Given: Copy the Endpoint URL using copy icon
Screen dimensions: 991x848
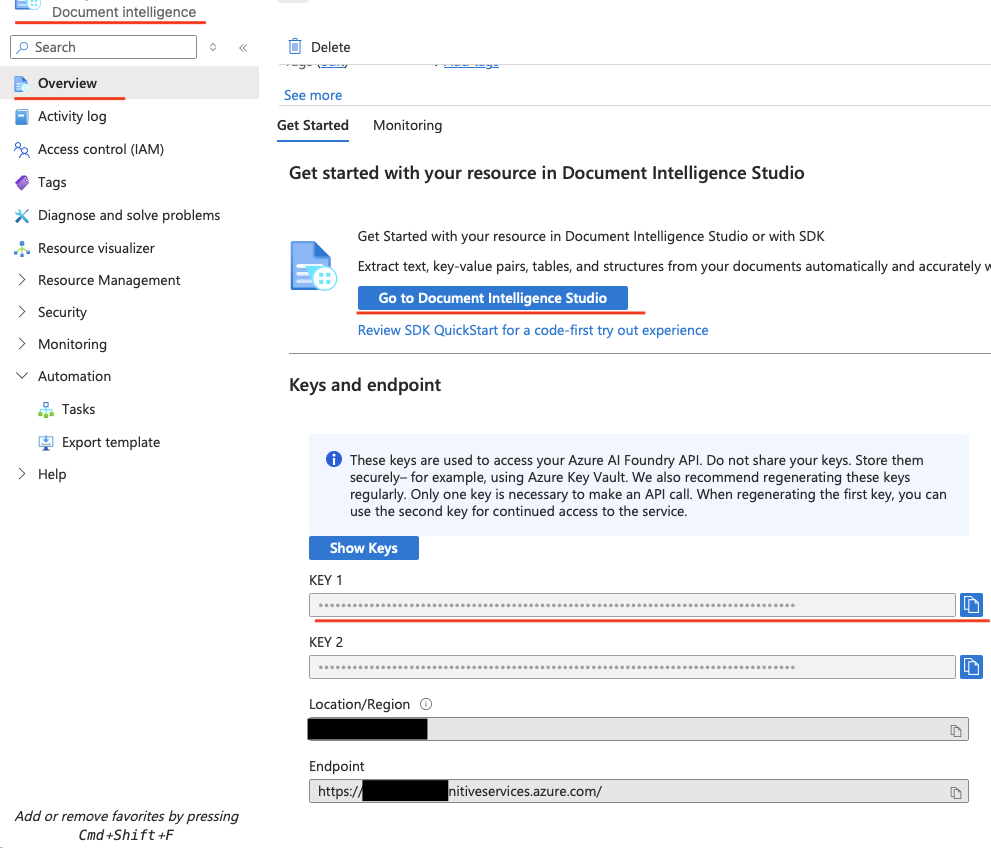Looking at the screenshot, I should point(956,792).
